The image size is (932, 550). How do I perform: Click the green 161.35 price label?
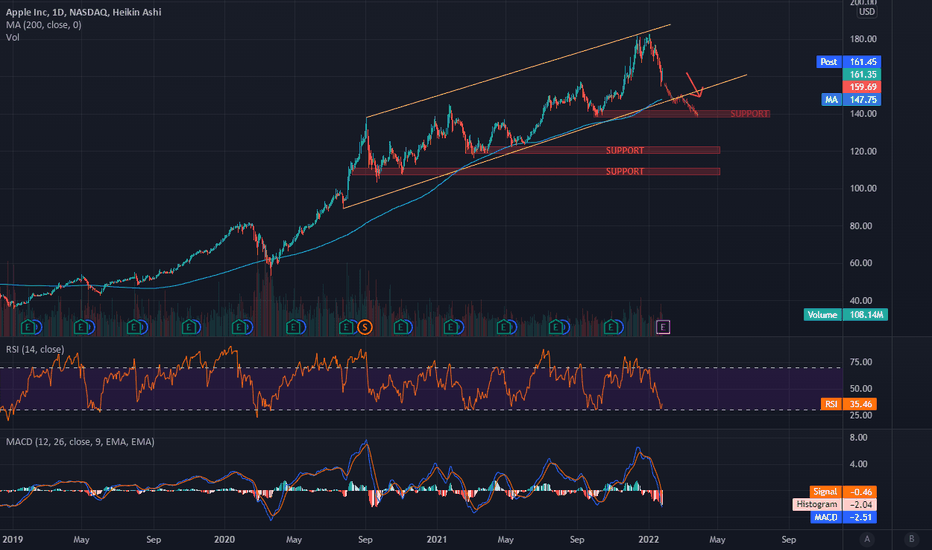[862, 74]
